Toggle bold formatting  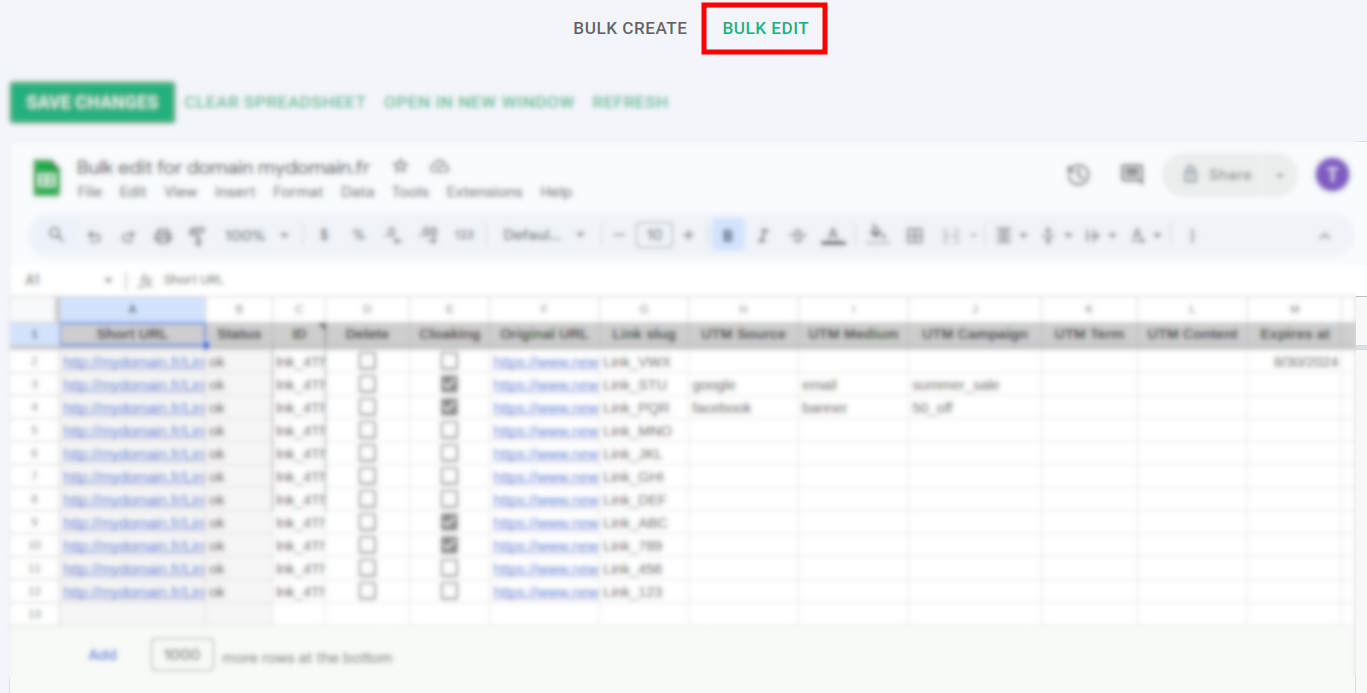(728, 236)
